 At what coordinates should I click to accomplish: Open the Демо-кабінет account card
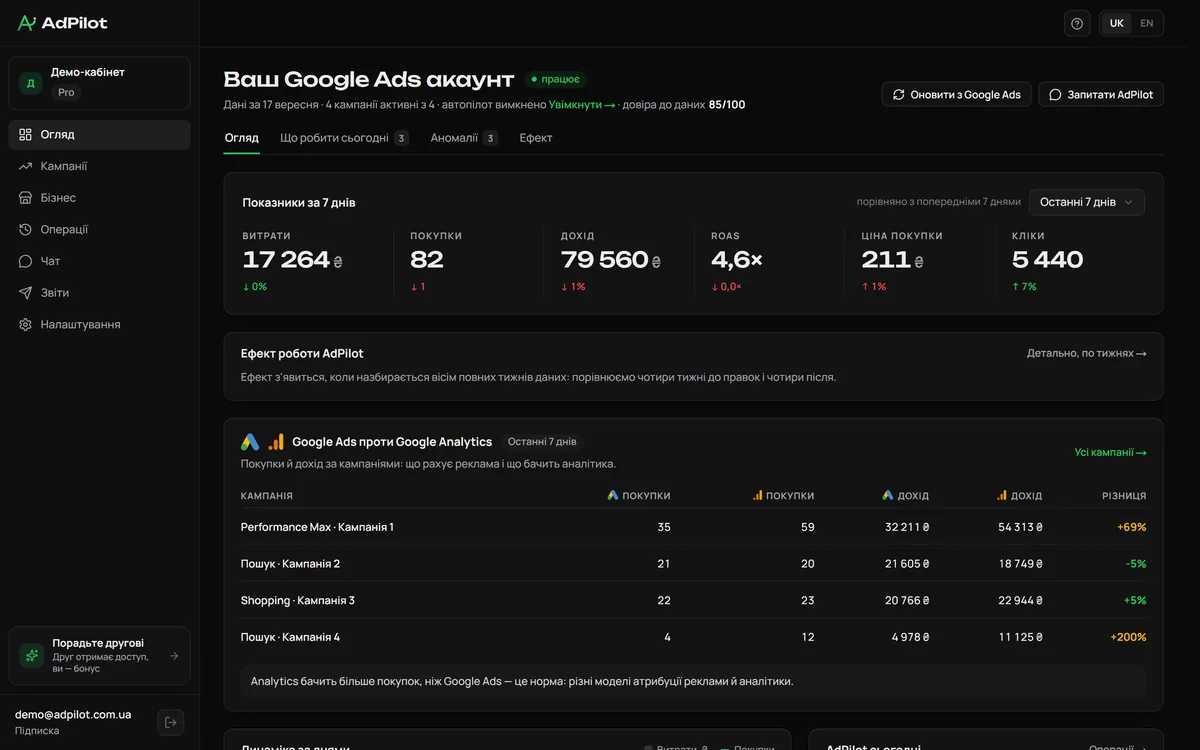[x=99, y=83]
